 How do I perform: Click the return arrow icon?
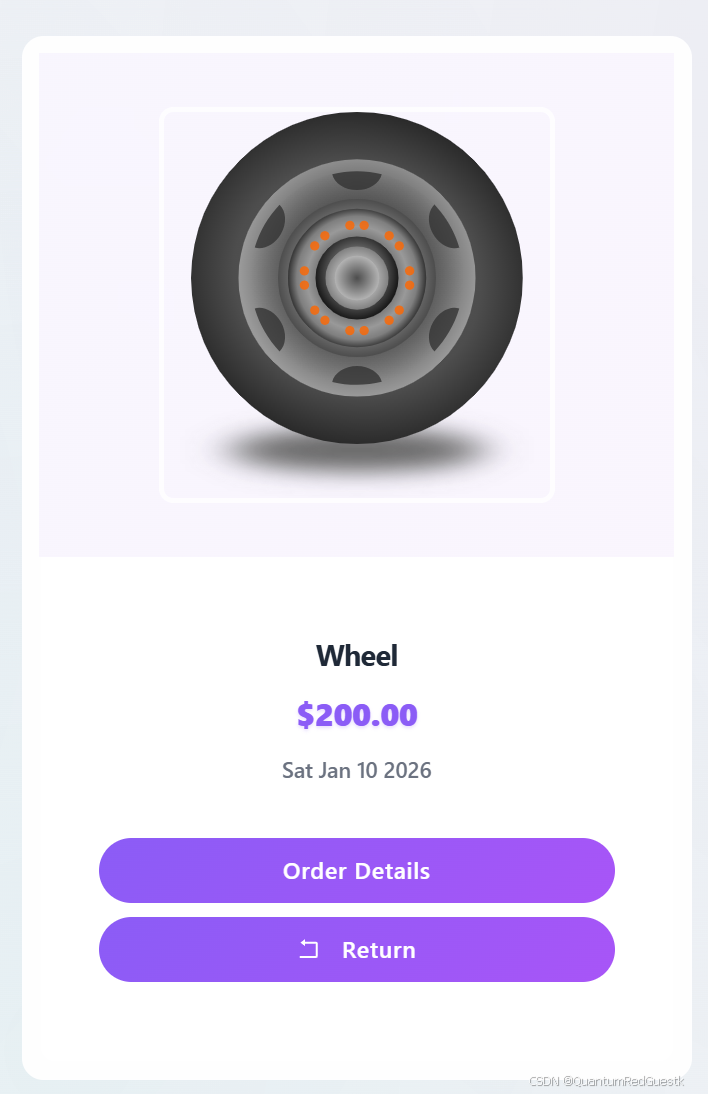[x=309, y=950]
